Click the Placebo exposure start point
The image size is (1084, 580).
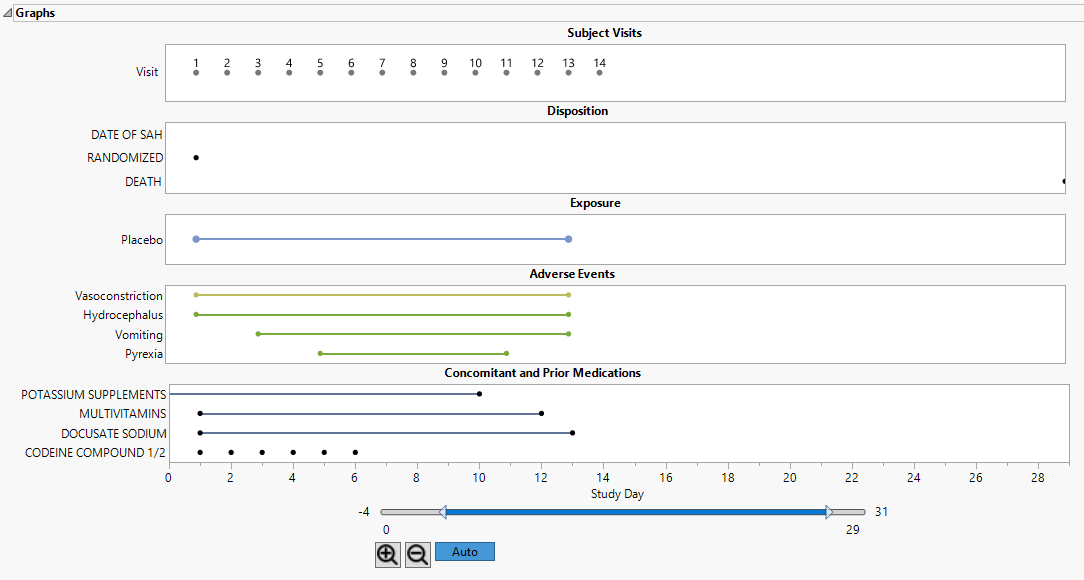[x=196, y=239]
